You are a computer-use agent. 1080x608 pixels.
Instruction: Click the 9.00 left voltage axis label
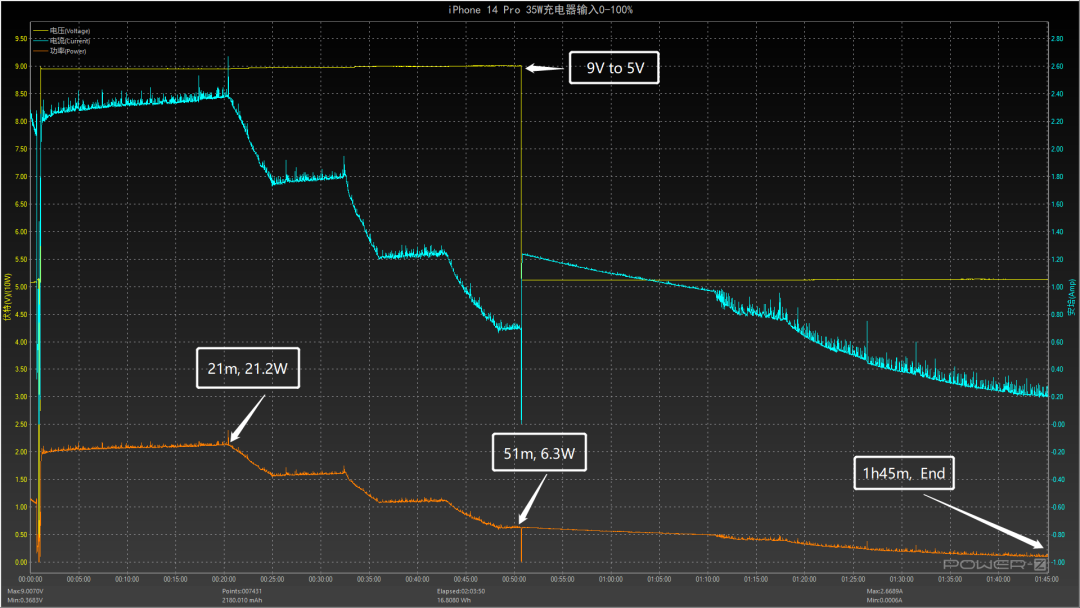pyautogui.click(x=21, y=67)
